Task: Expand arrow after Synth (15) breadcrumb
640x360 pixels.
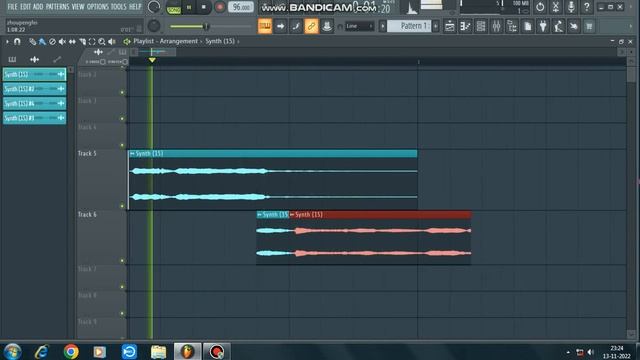Action: tap(238, 41)
